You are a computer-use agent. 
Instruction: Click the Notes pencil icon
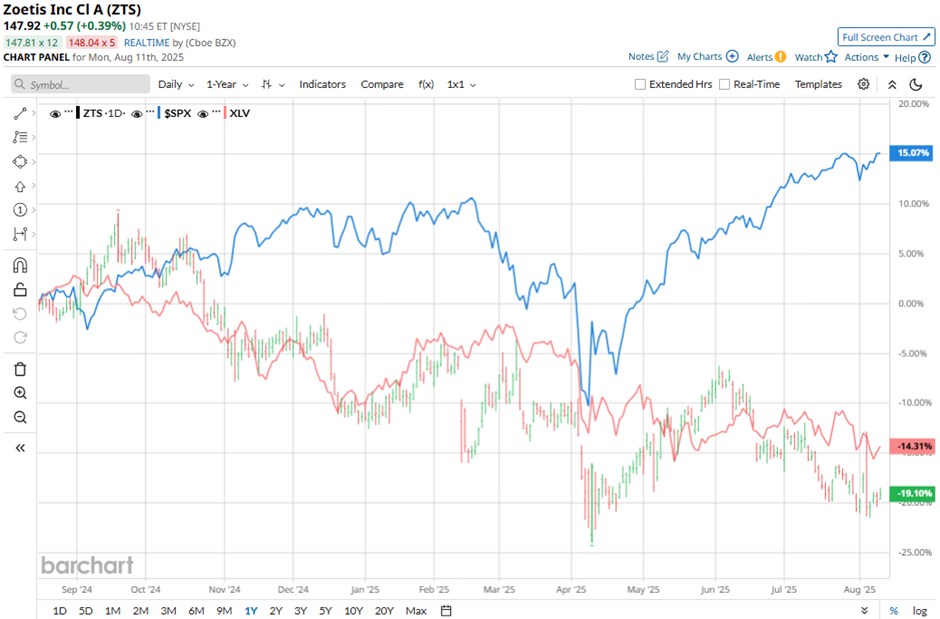tap(662, 56)
